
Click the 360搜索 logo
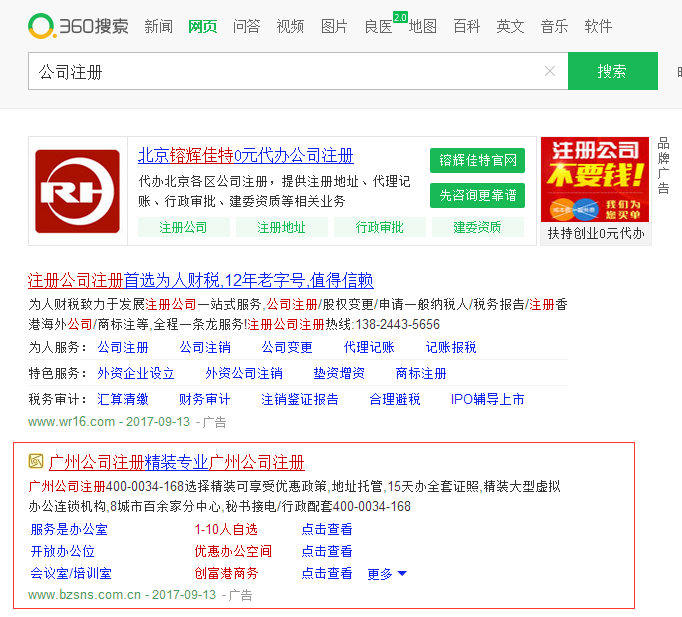[78, 26]
